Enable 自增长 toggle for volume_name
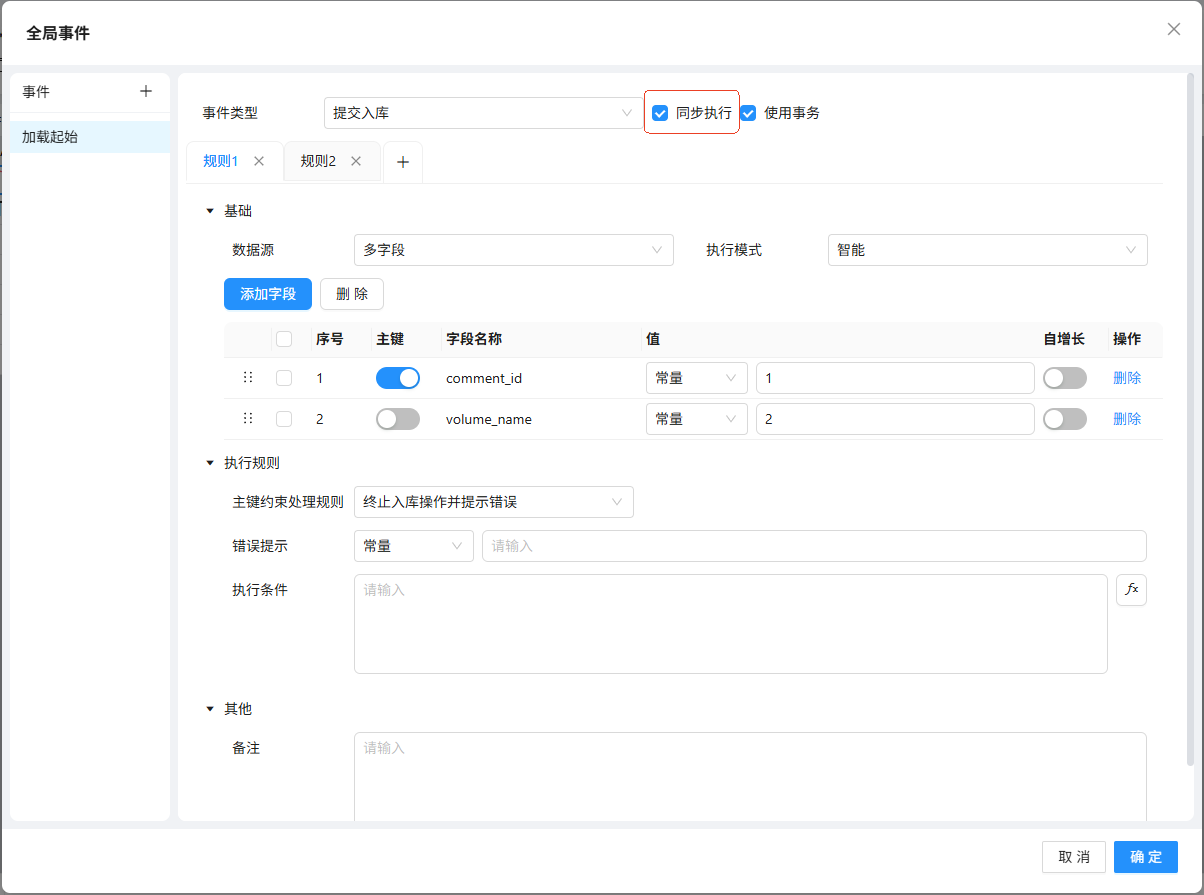The height and width of the screenshot is (895, 1204). pyautogui.click(x=1064, y=419)
